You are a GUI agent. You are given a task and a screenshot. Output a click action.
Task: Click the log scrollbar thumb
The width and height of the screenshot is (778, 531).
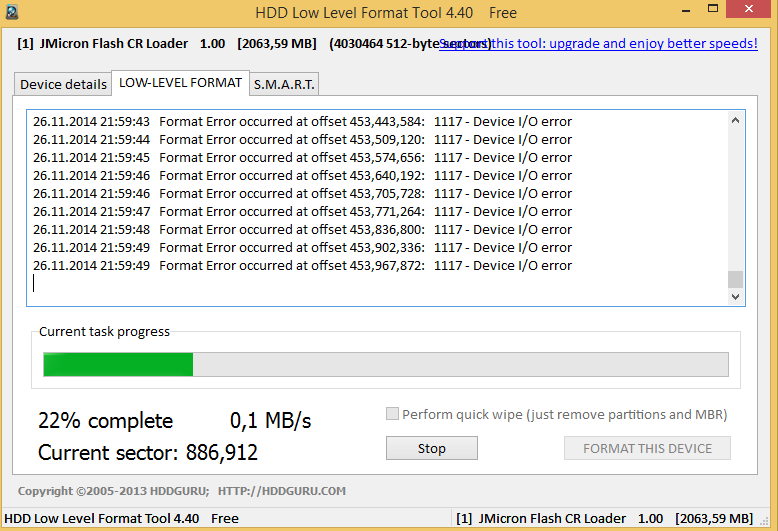click(736, 279)
